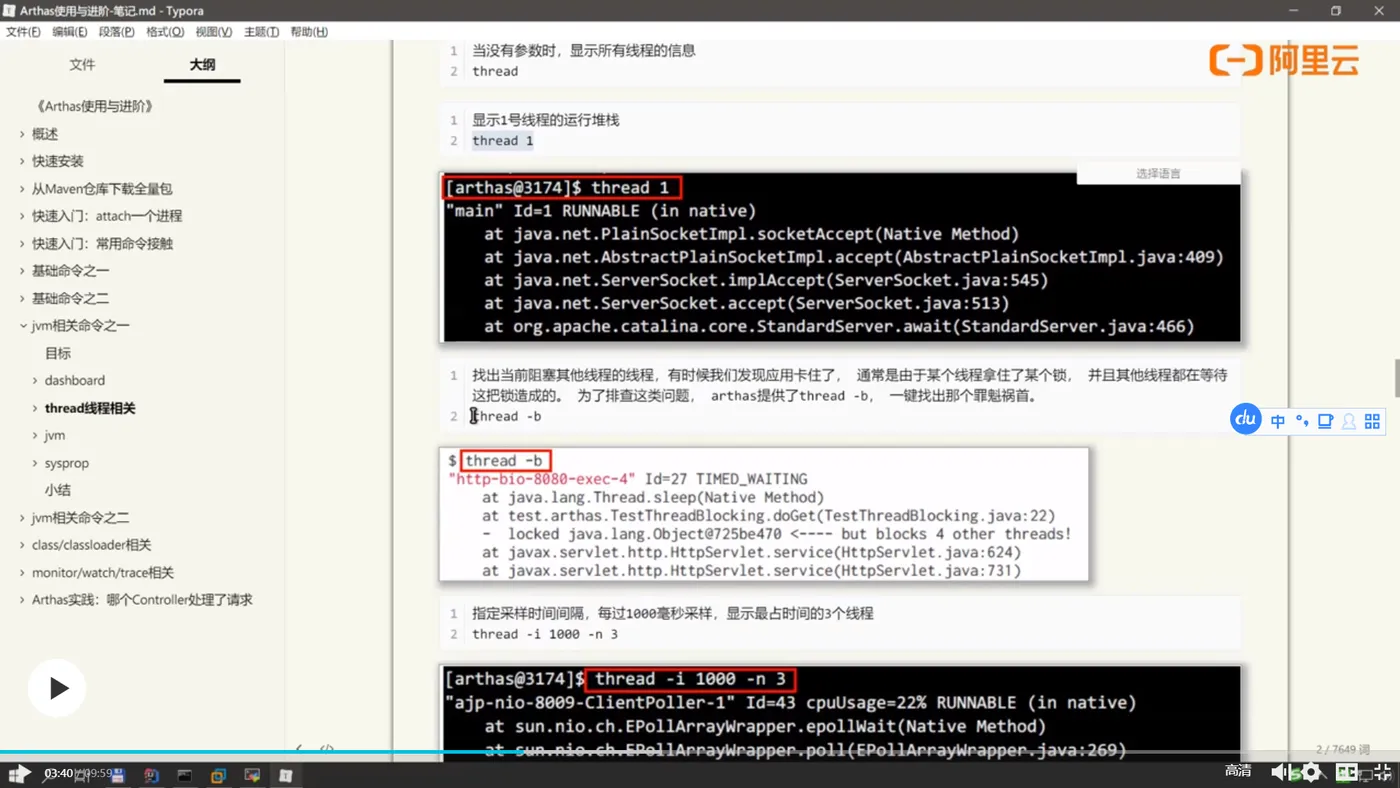Click the code line 'thread -i 1000 -n 3'
Image resolution: width=1400 pixels, height=788 pixels.
(545, 634)
